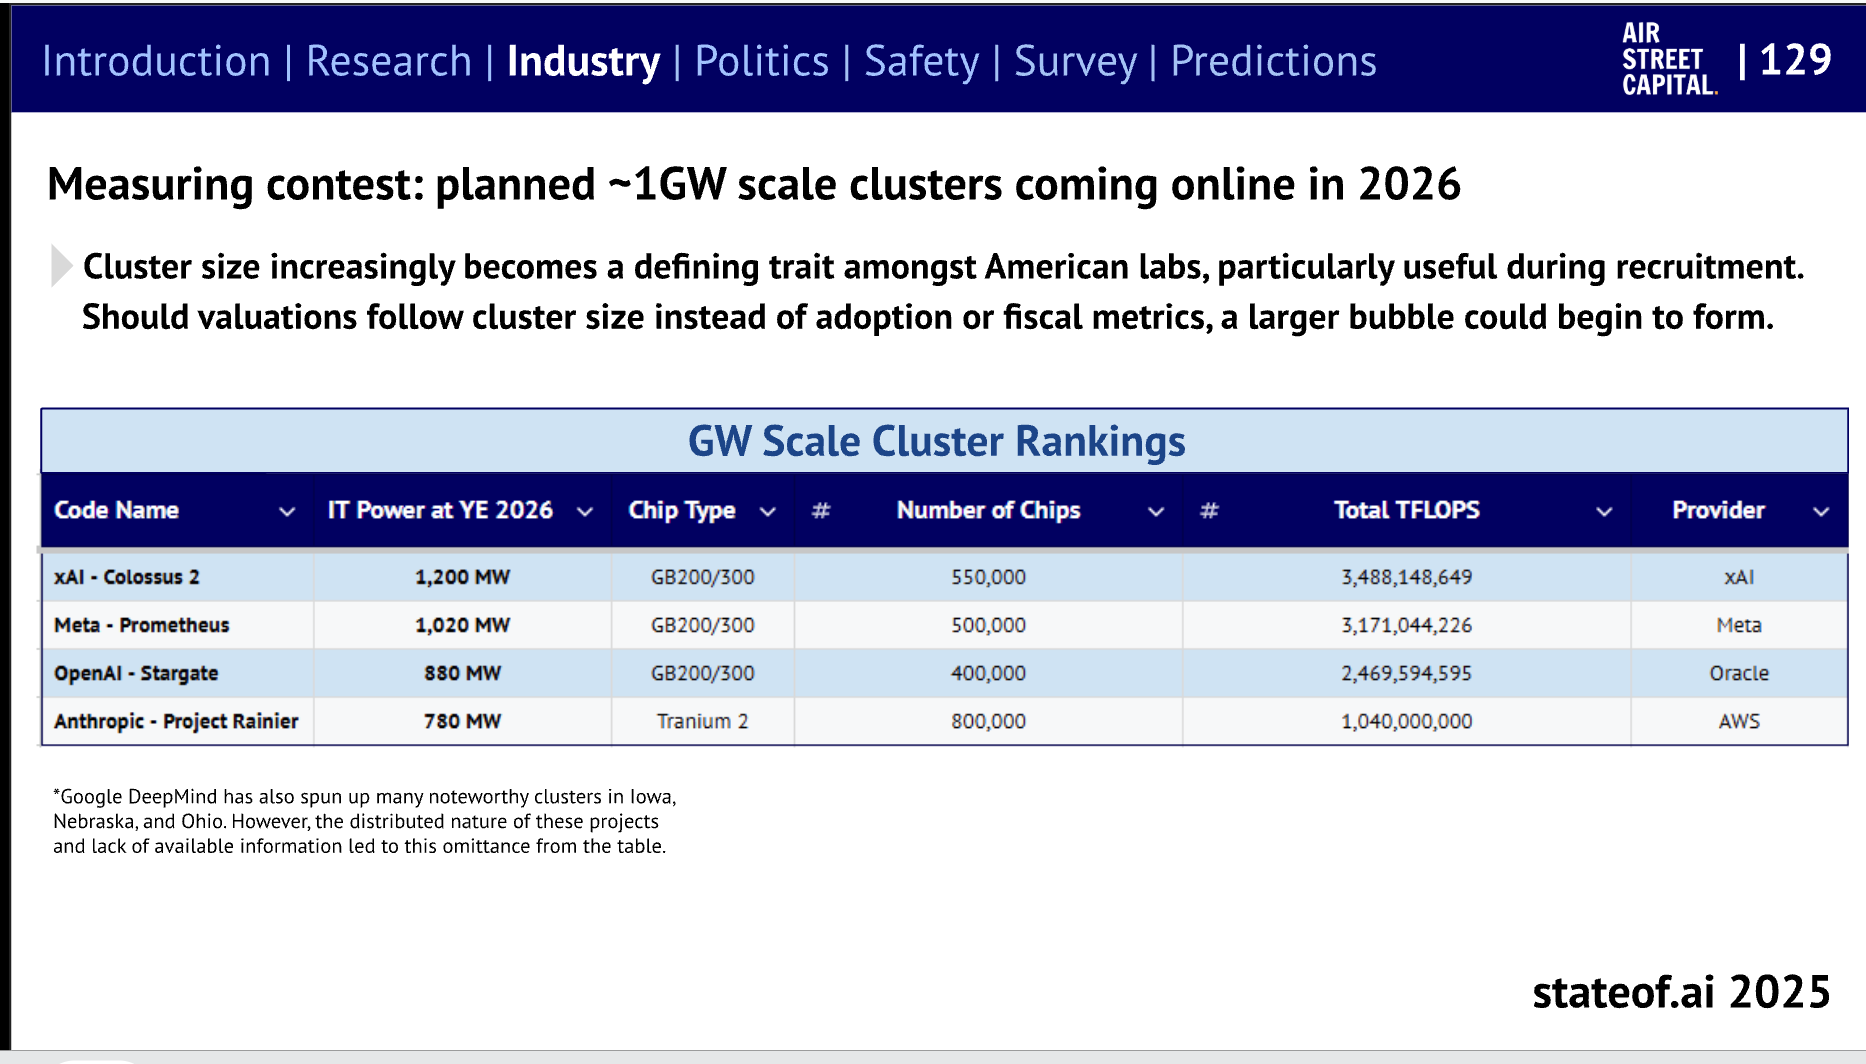Click the GW Scale Cluster Rankings title
This screenshot has width=1866, height=1064.
(x=936, y=441)
